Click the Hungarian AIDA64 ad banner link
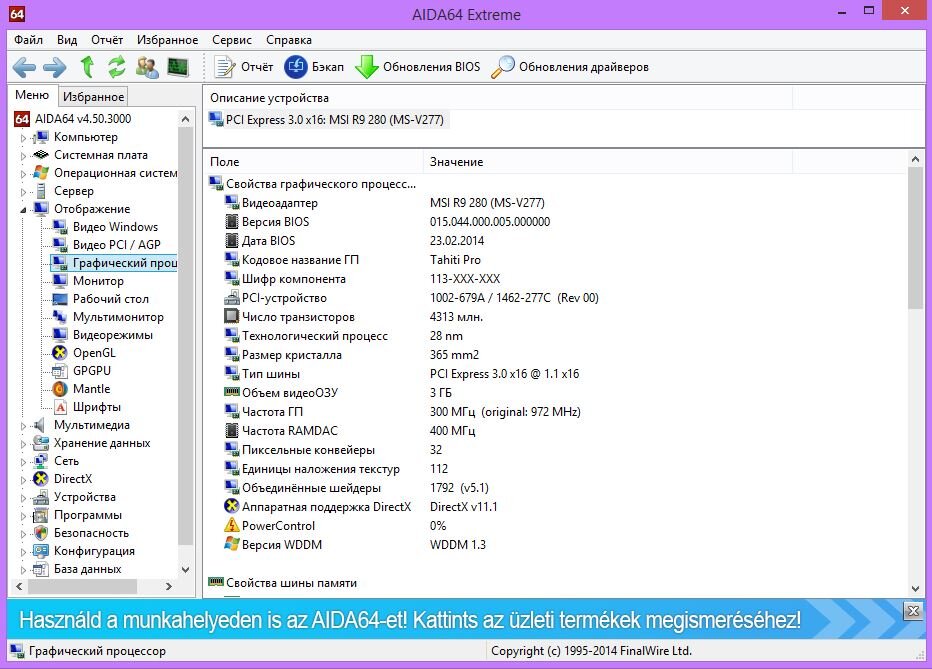Screen dimensions: 932x669 410,620
